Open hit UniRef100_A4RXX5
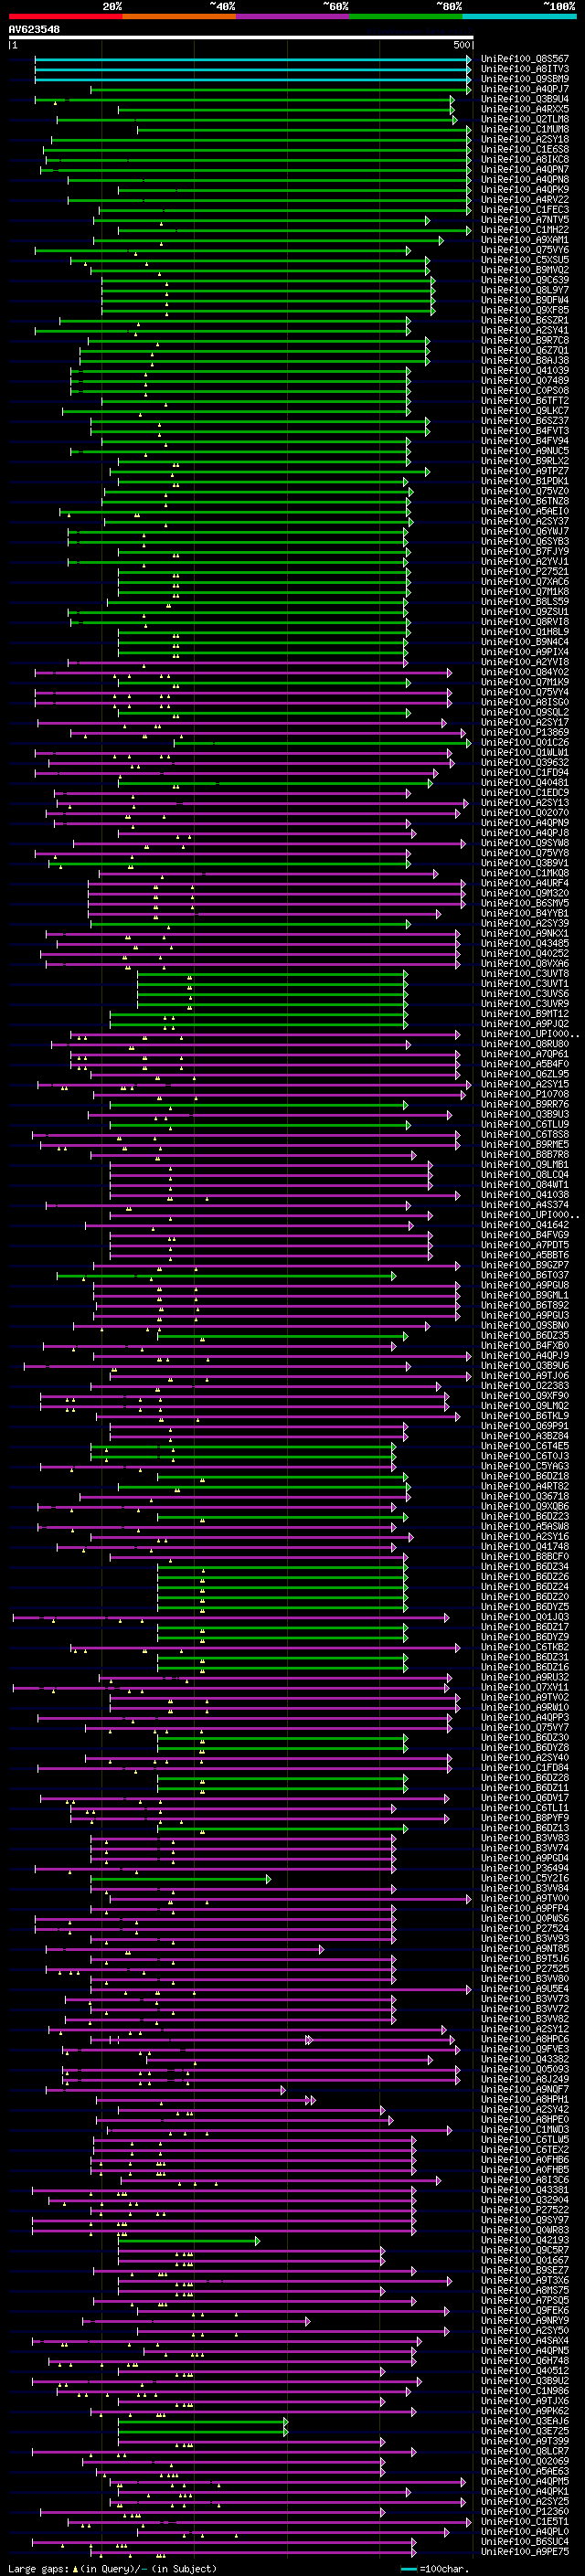Screen dimensions: 585x2576 pos(525,109)
